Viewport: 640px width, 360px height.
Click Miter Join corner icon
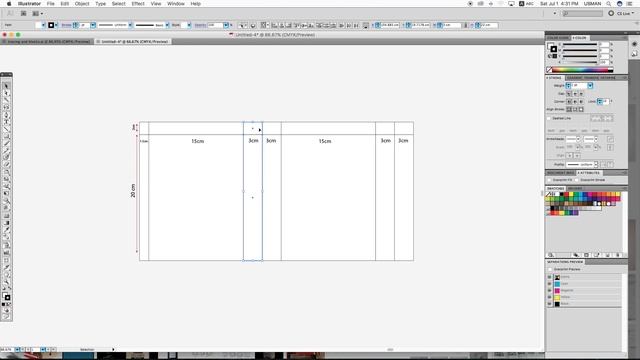coord(569,101)
